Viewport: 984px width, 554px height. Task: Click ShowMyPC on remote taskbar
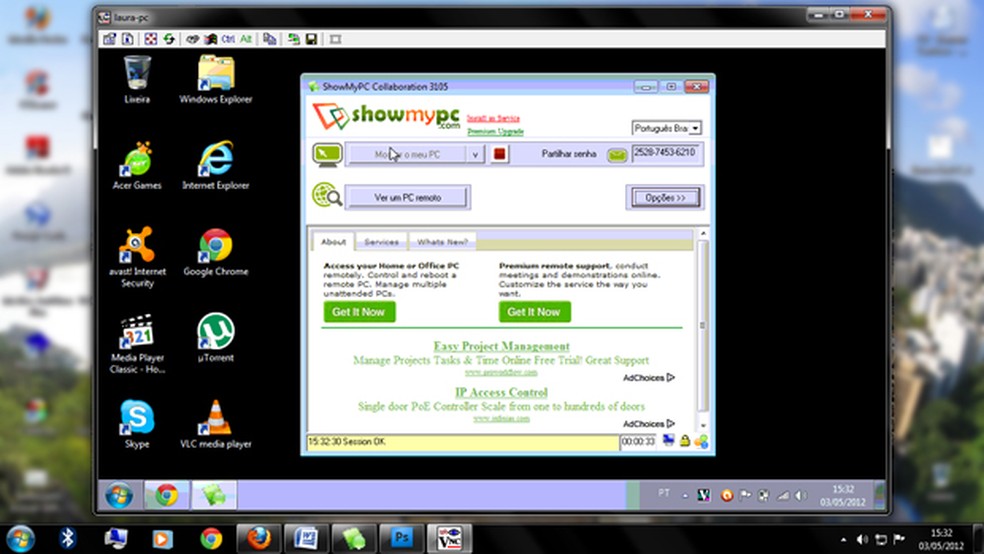tap(214, 495)
